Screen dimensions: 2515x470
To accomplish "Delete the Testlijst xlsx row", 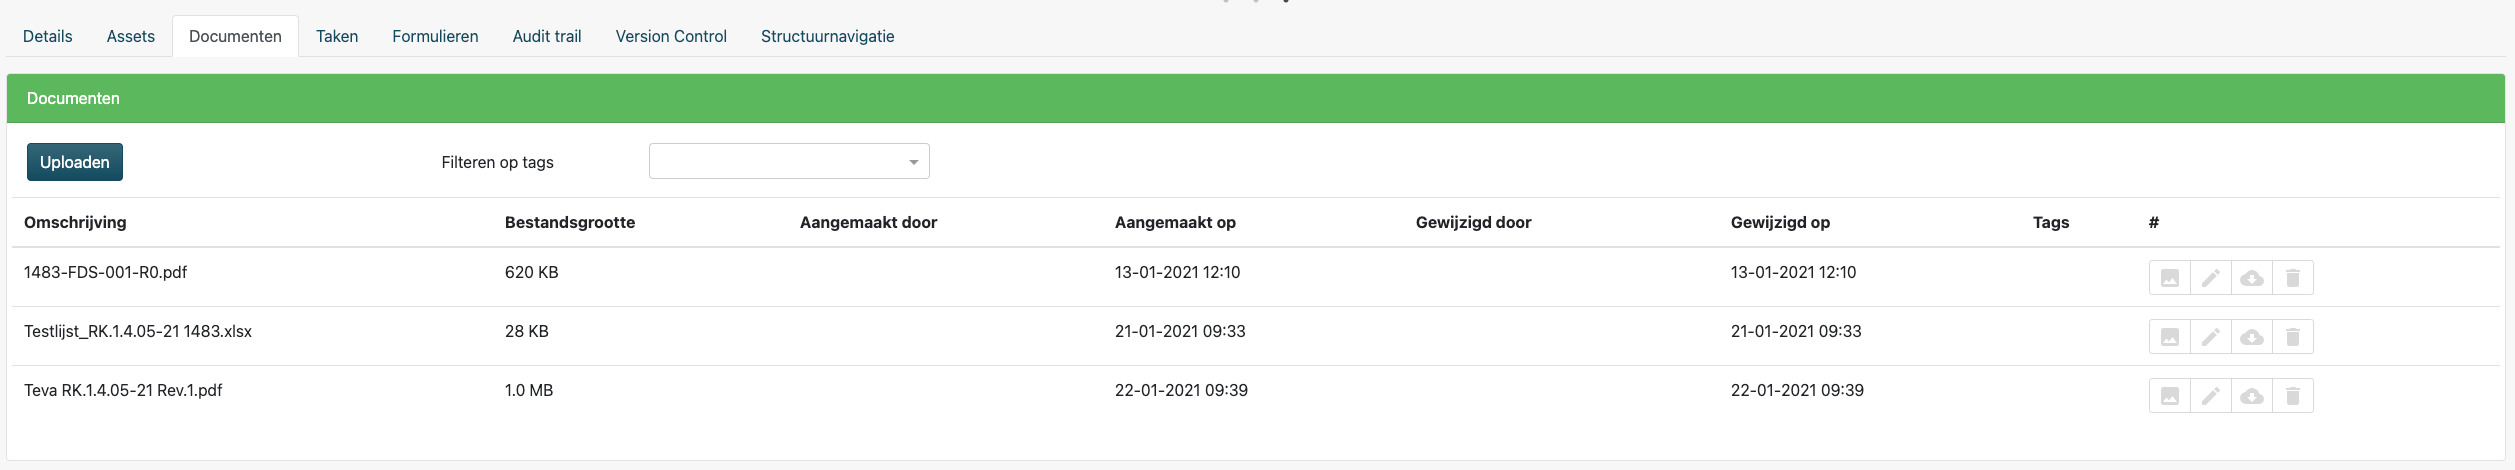I will click(2293, 337).
